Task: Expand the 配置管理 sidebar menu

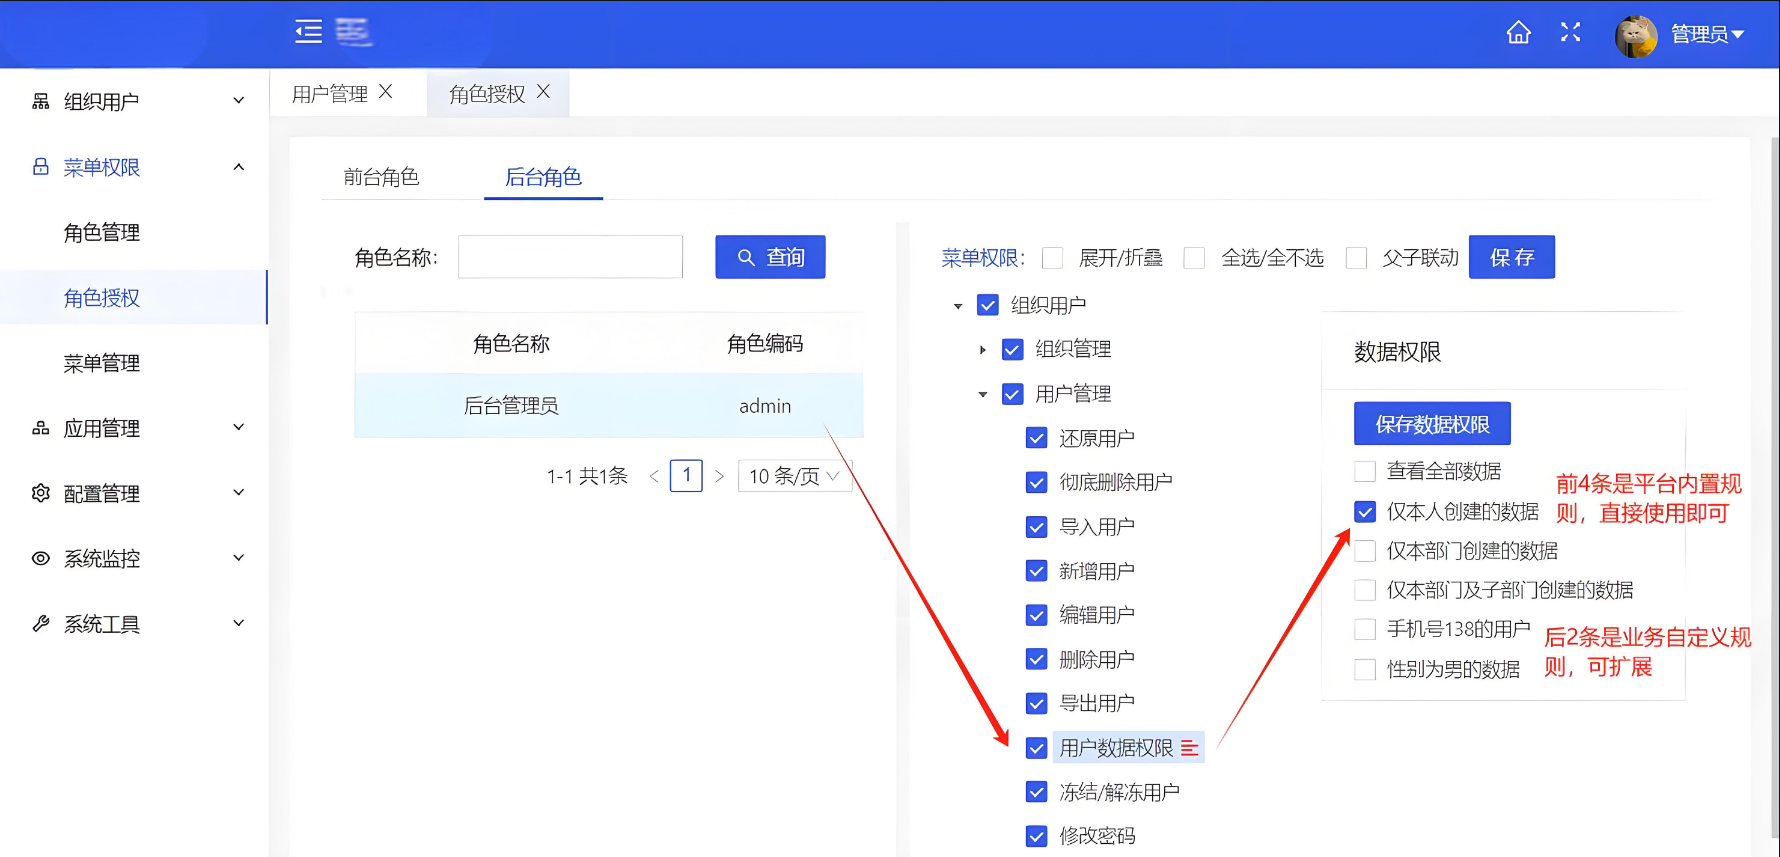Action: 238,493
